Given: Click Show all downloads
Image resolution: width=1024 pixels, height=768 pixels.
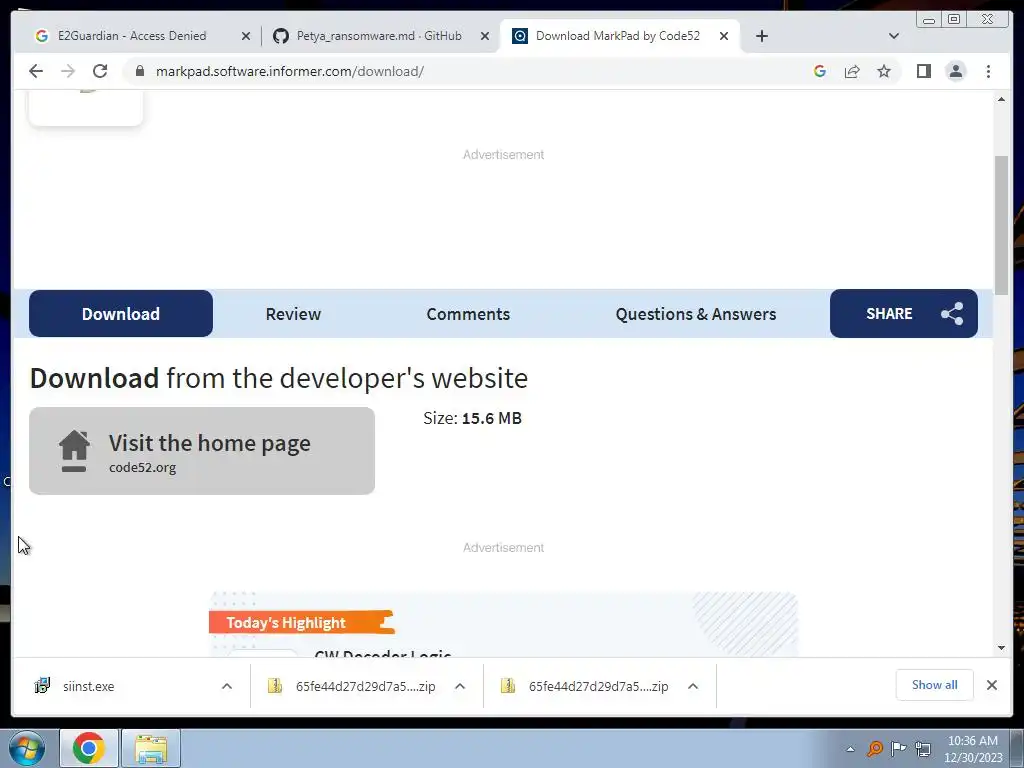Looking at the screenshot, I should click(935, 684).
